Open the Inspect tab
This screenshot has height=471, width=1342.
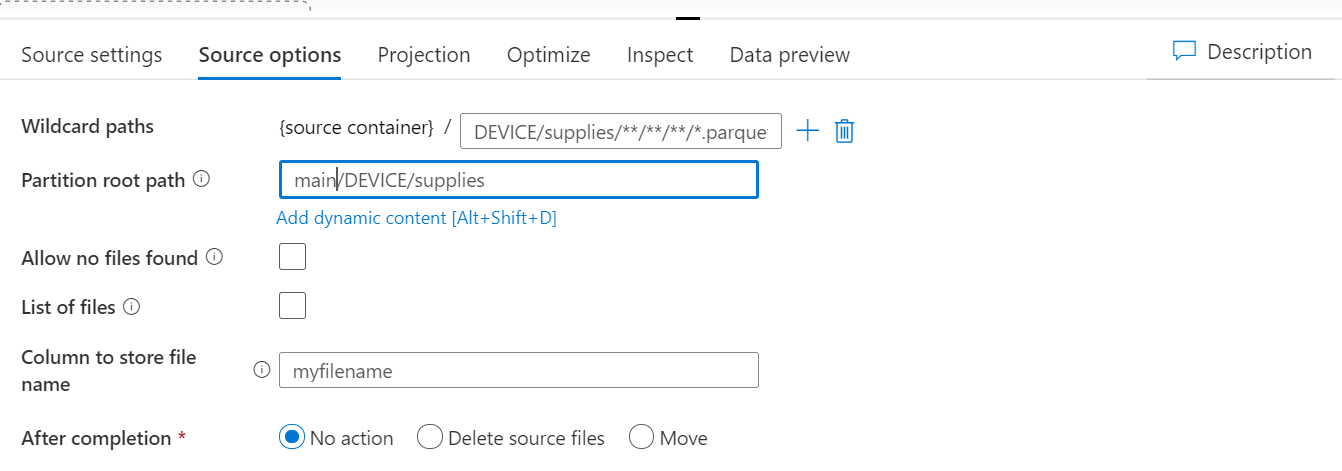coord(660,55)
